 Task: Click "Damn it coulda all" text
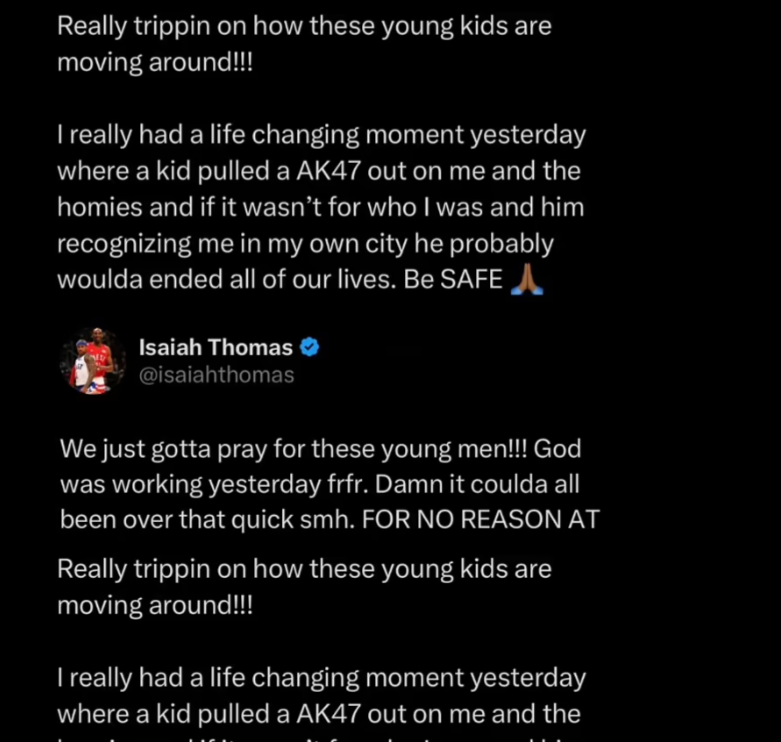483,484
